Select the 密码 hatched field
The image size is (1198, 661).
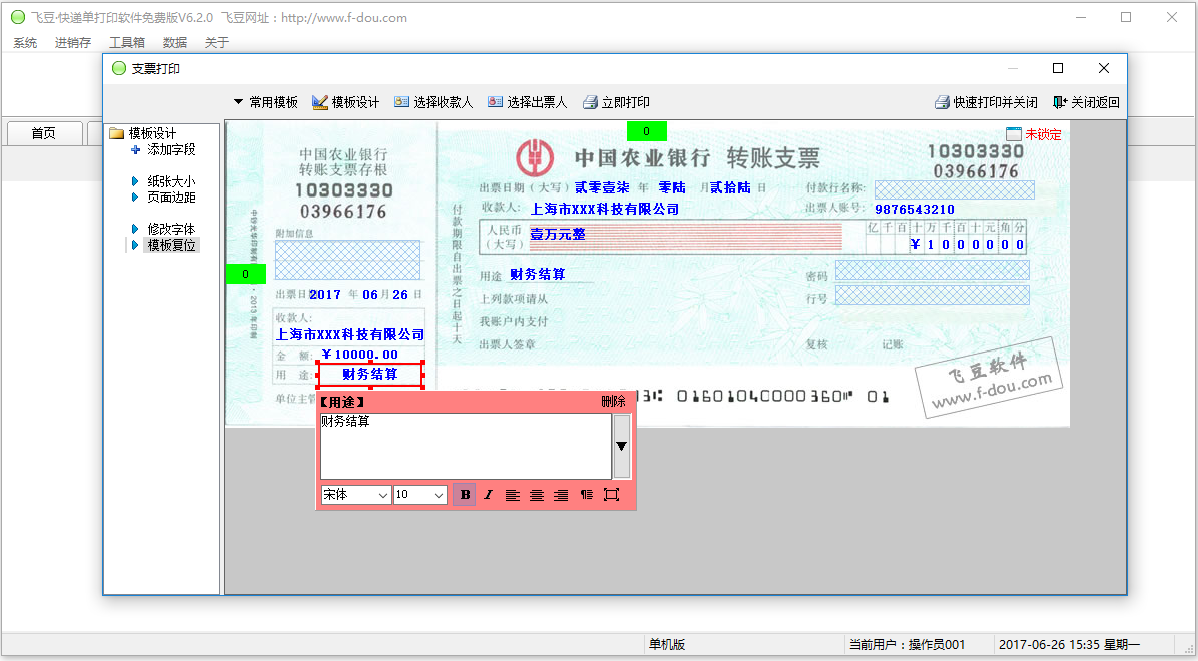coord(932,271)
